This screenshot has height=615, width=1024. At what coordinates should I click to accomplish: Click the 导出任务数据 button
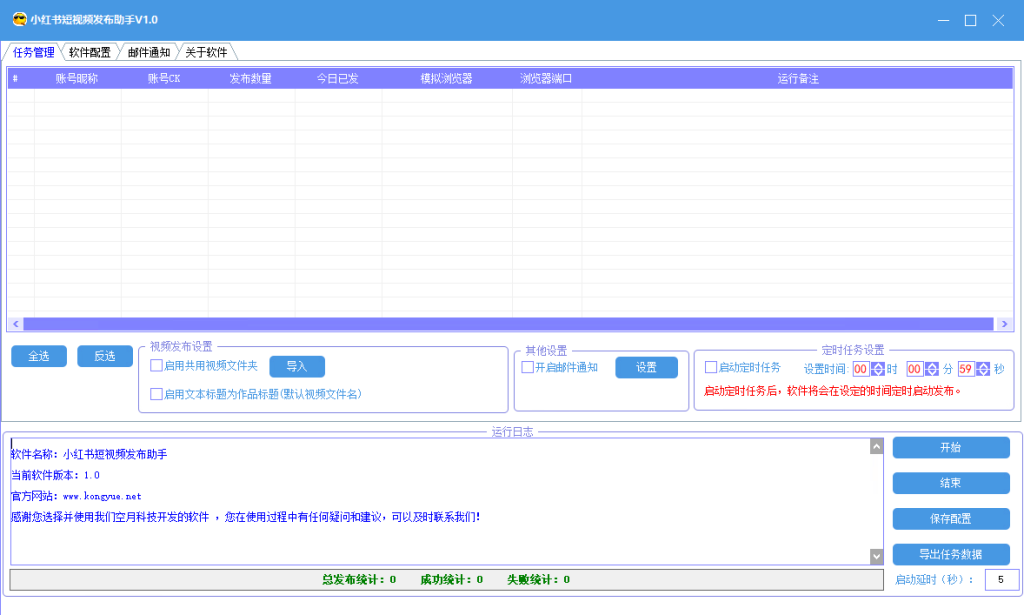point(951,554)
